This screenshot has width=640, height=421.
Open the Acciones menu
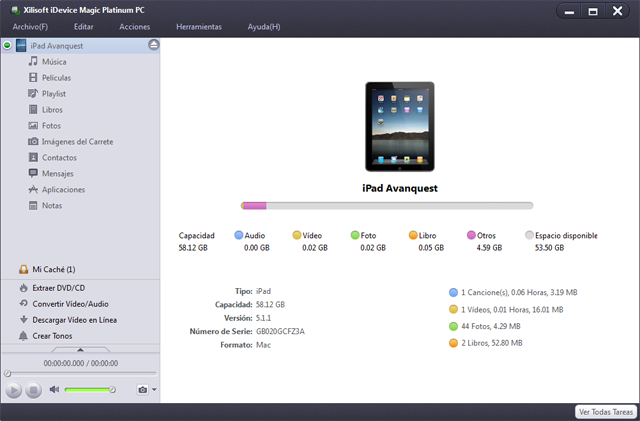point(135,27)
